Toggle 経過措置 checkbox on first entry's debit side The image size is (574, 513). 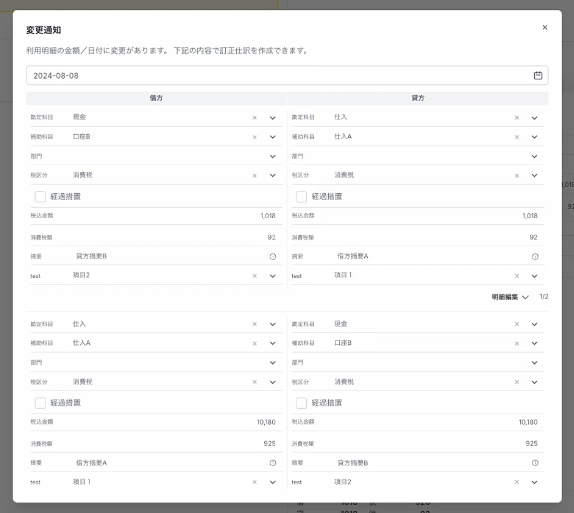coord(40,197)
